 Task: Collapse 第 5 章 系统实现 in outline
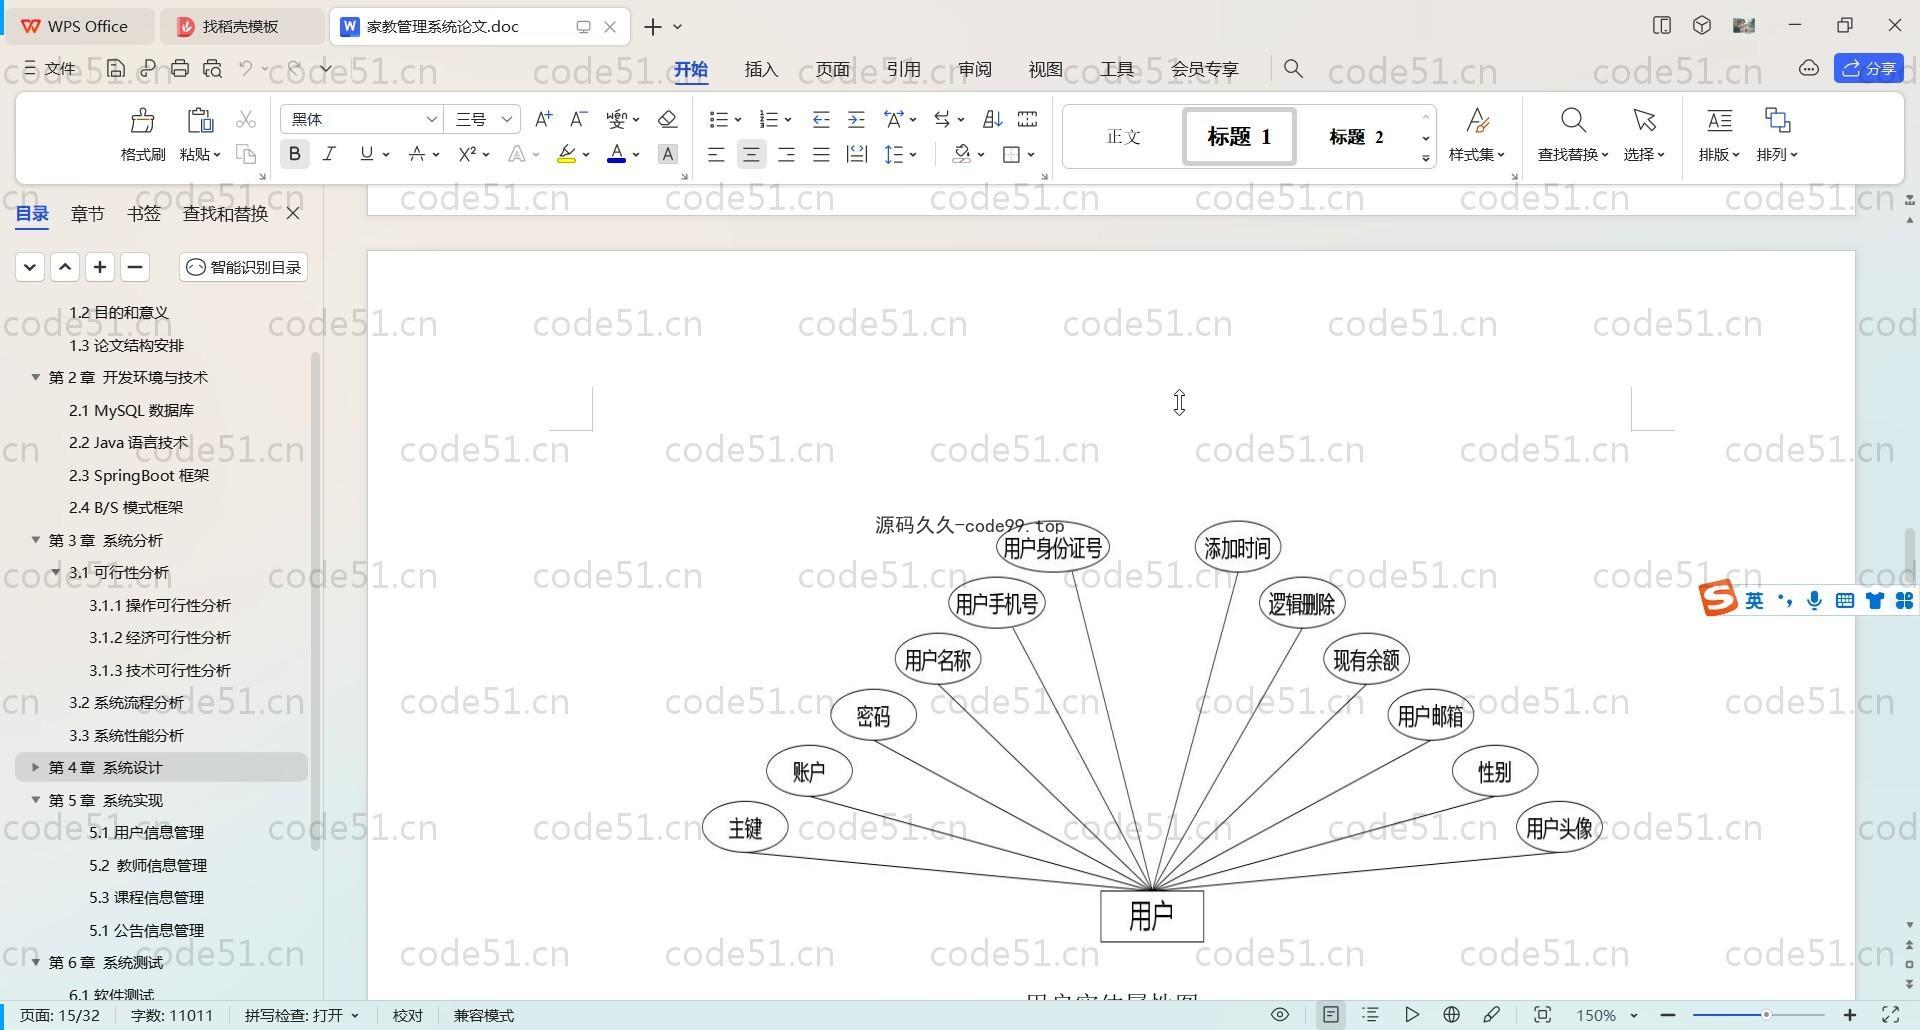coord(35,800)
